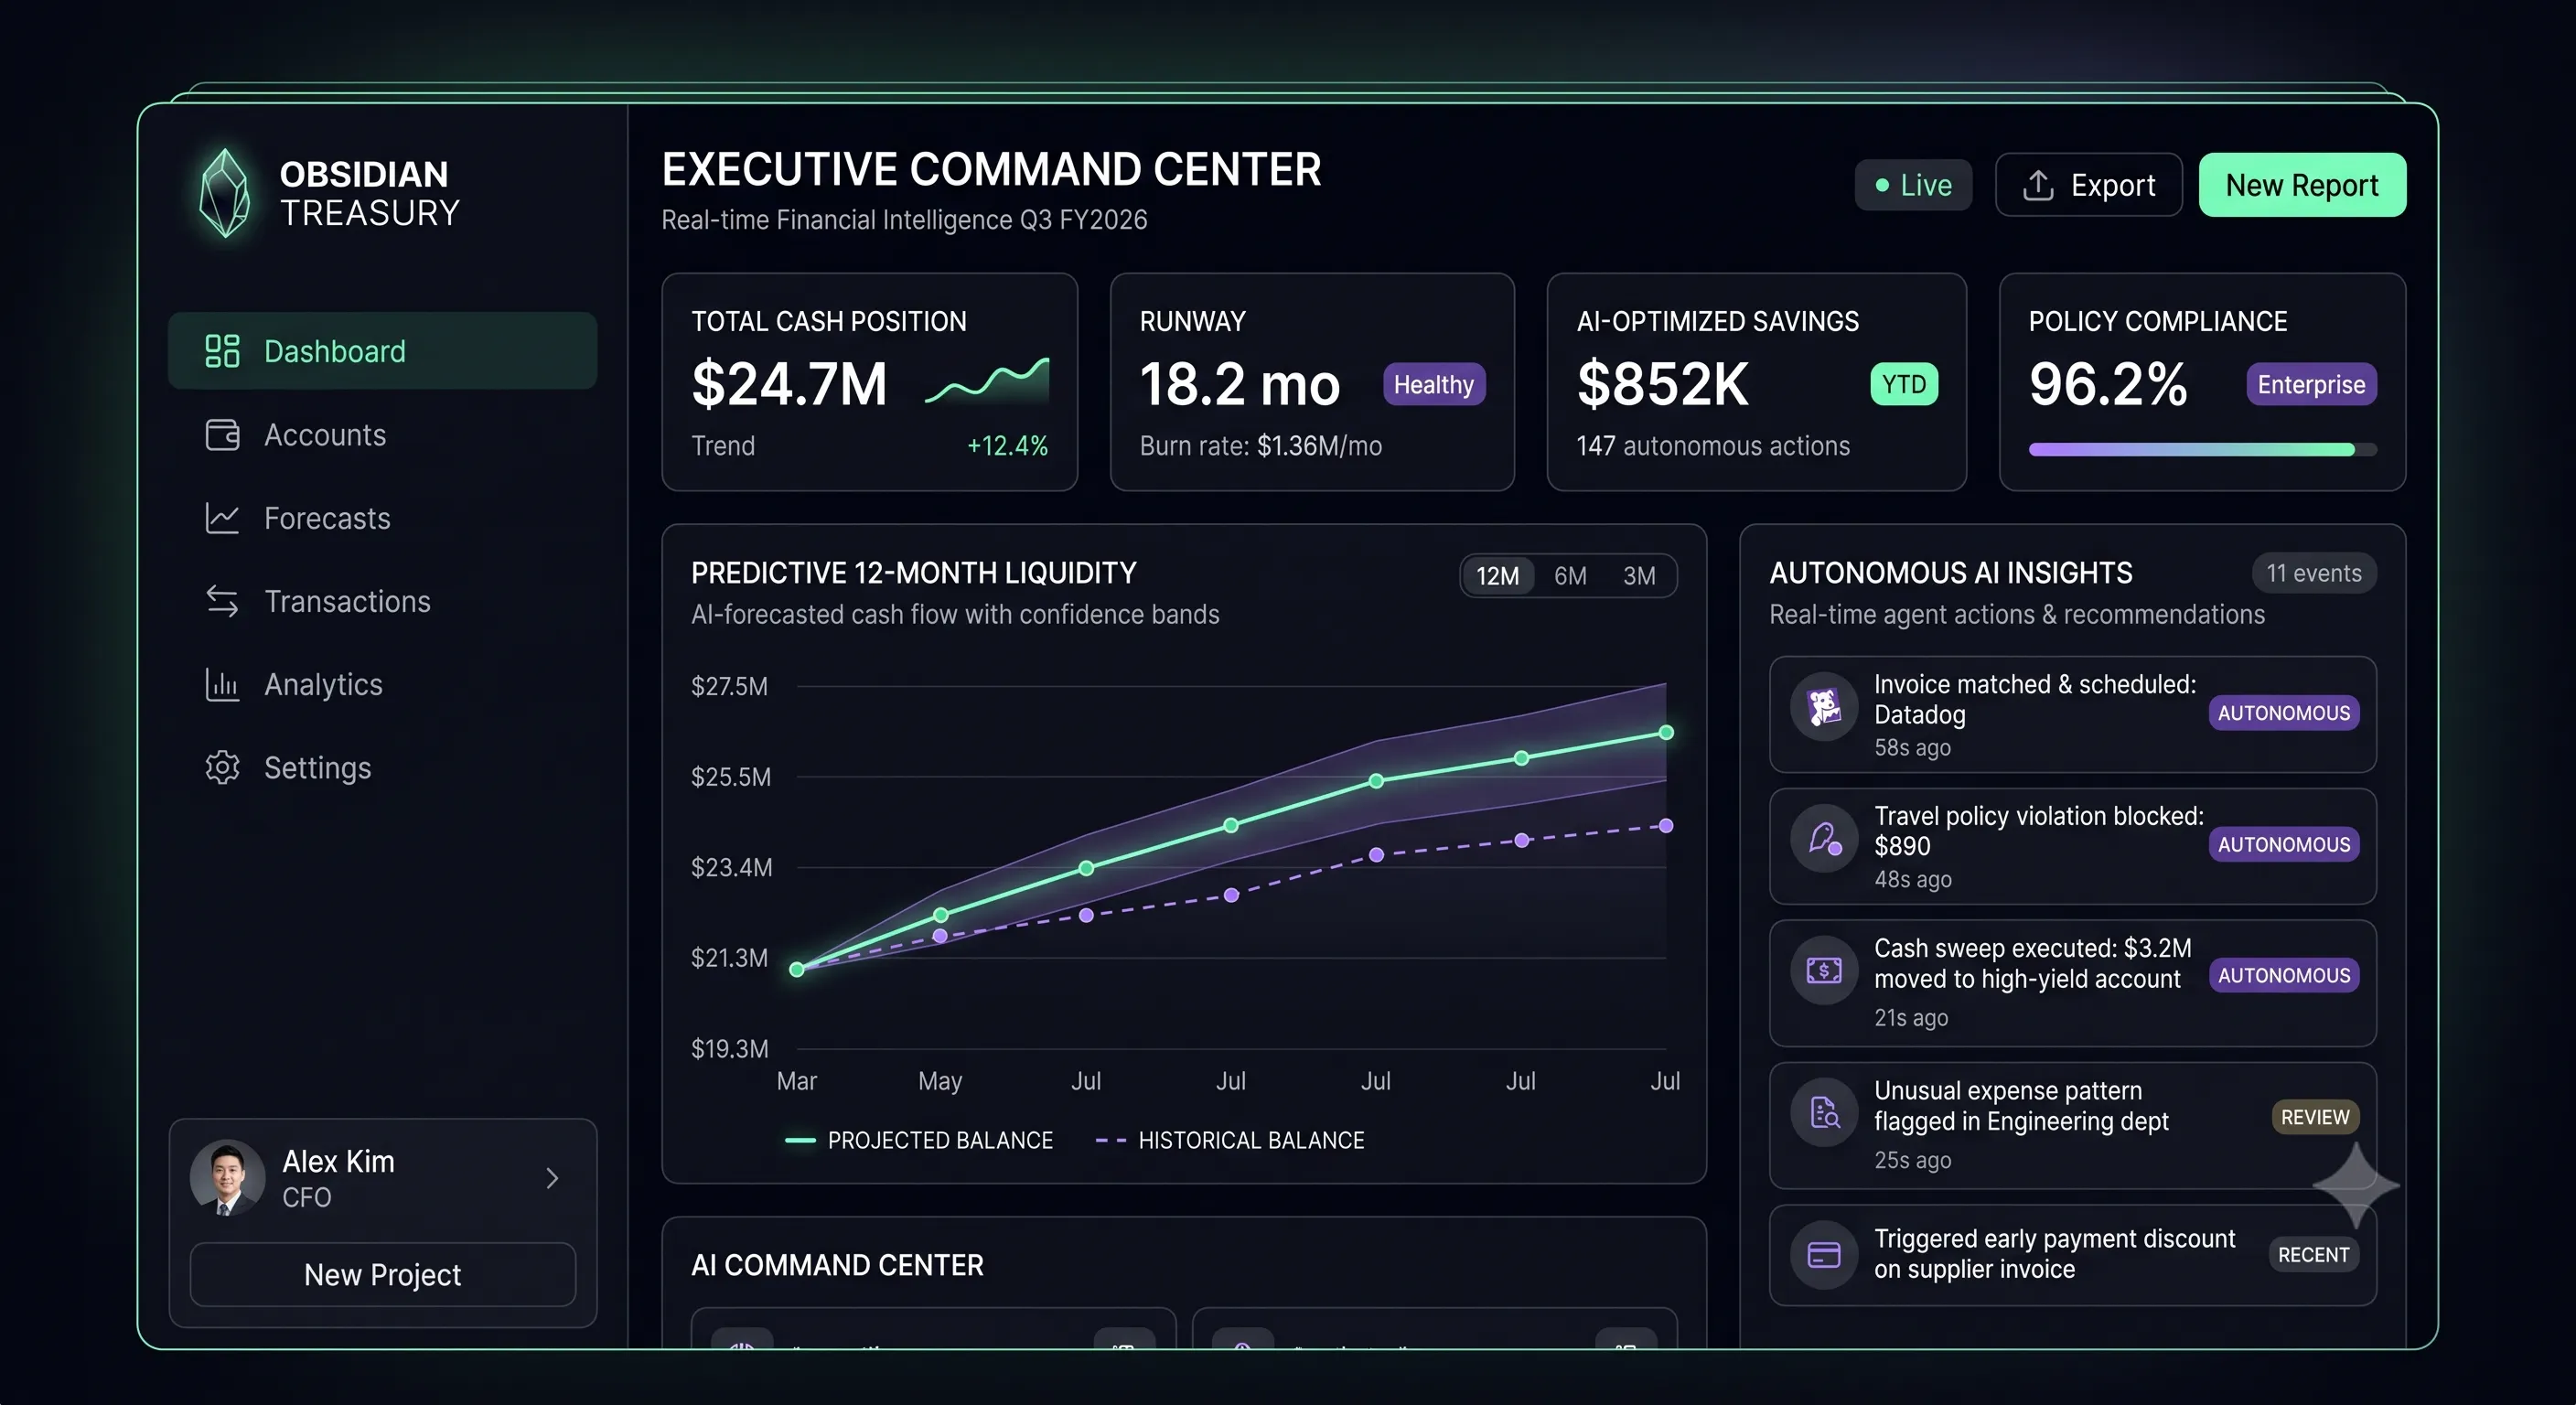Click the 11 events counter
Viewport: 2576px width, 1405px height.
[x=2313, y=573]
